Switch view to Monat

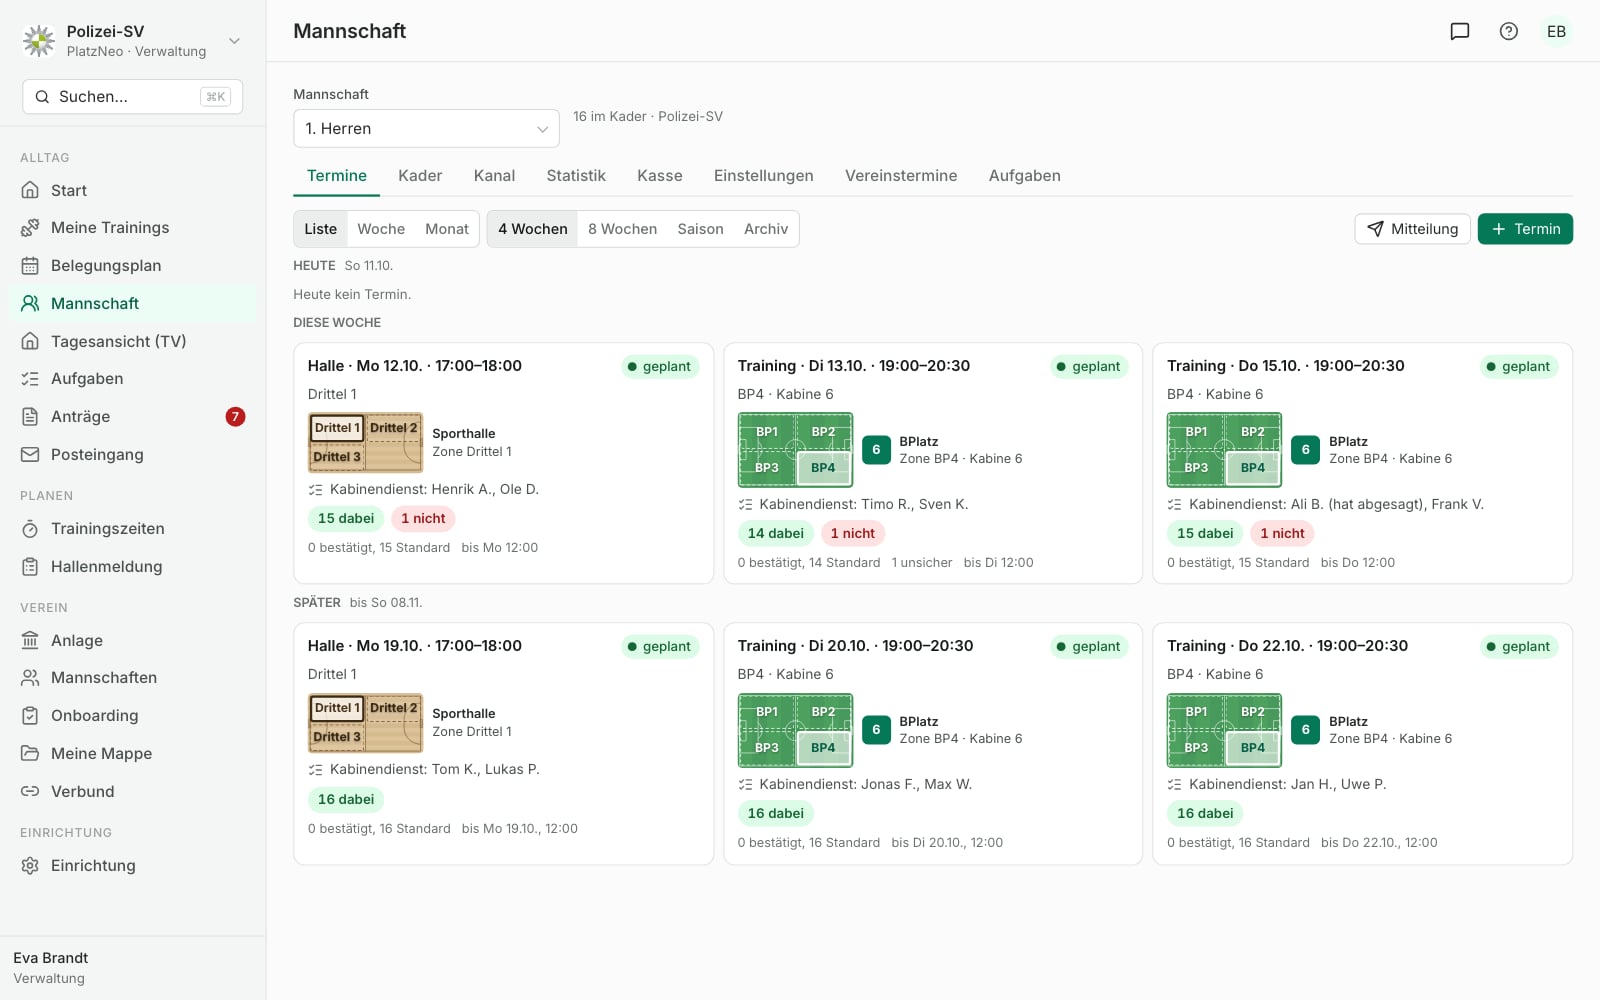[x=447, y=229]
